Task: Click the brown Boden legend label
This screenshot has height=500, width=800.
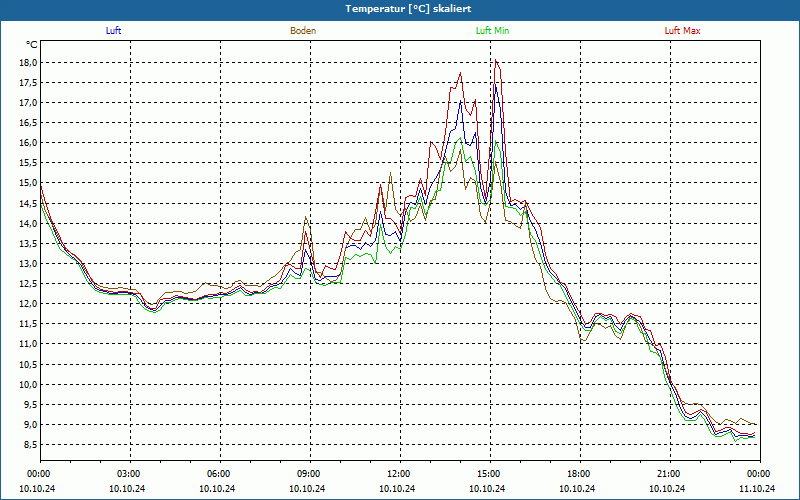Action: click(303, 31)
